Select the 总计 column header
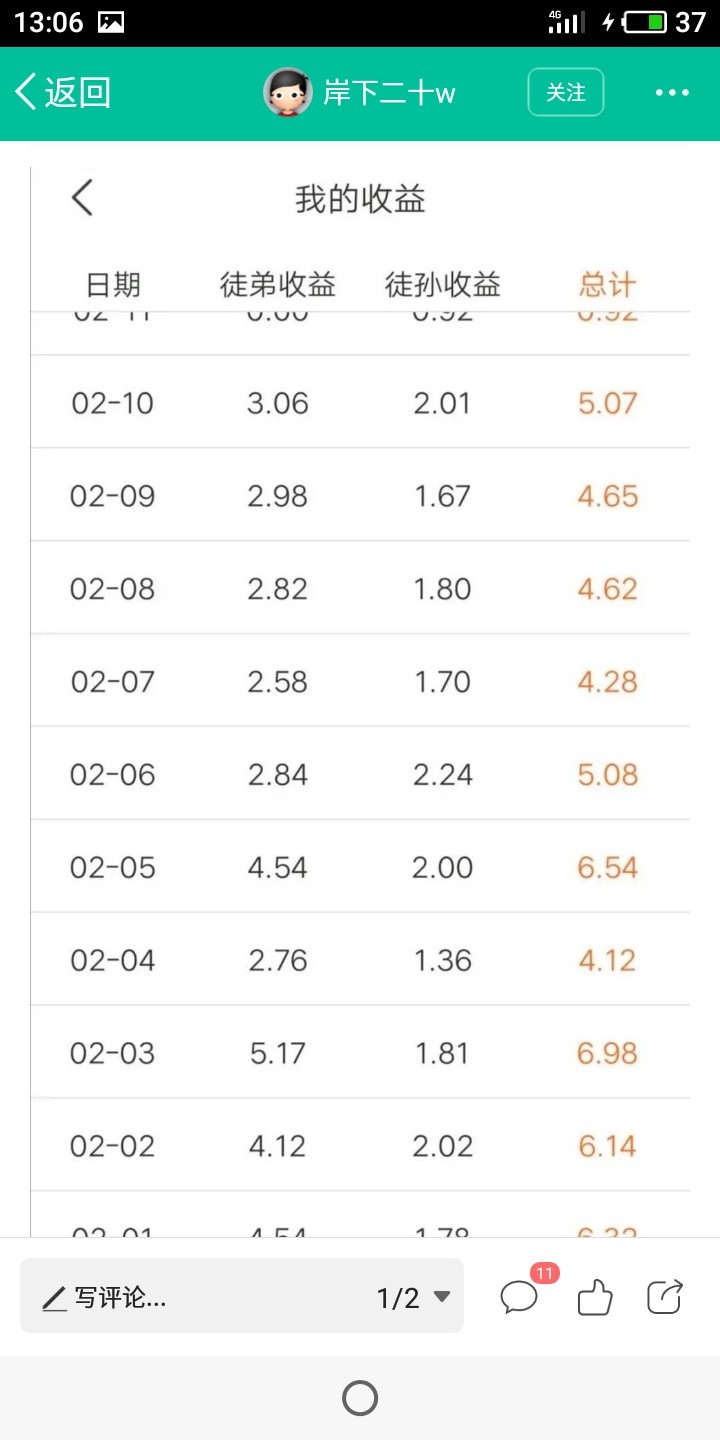The height and width of the screenshot is (1440, 720). point(607,285)
